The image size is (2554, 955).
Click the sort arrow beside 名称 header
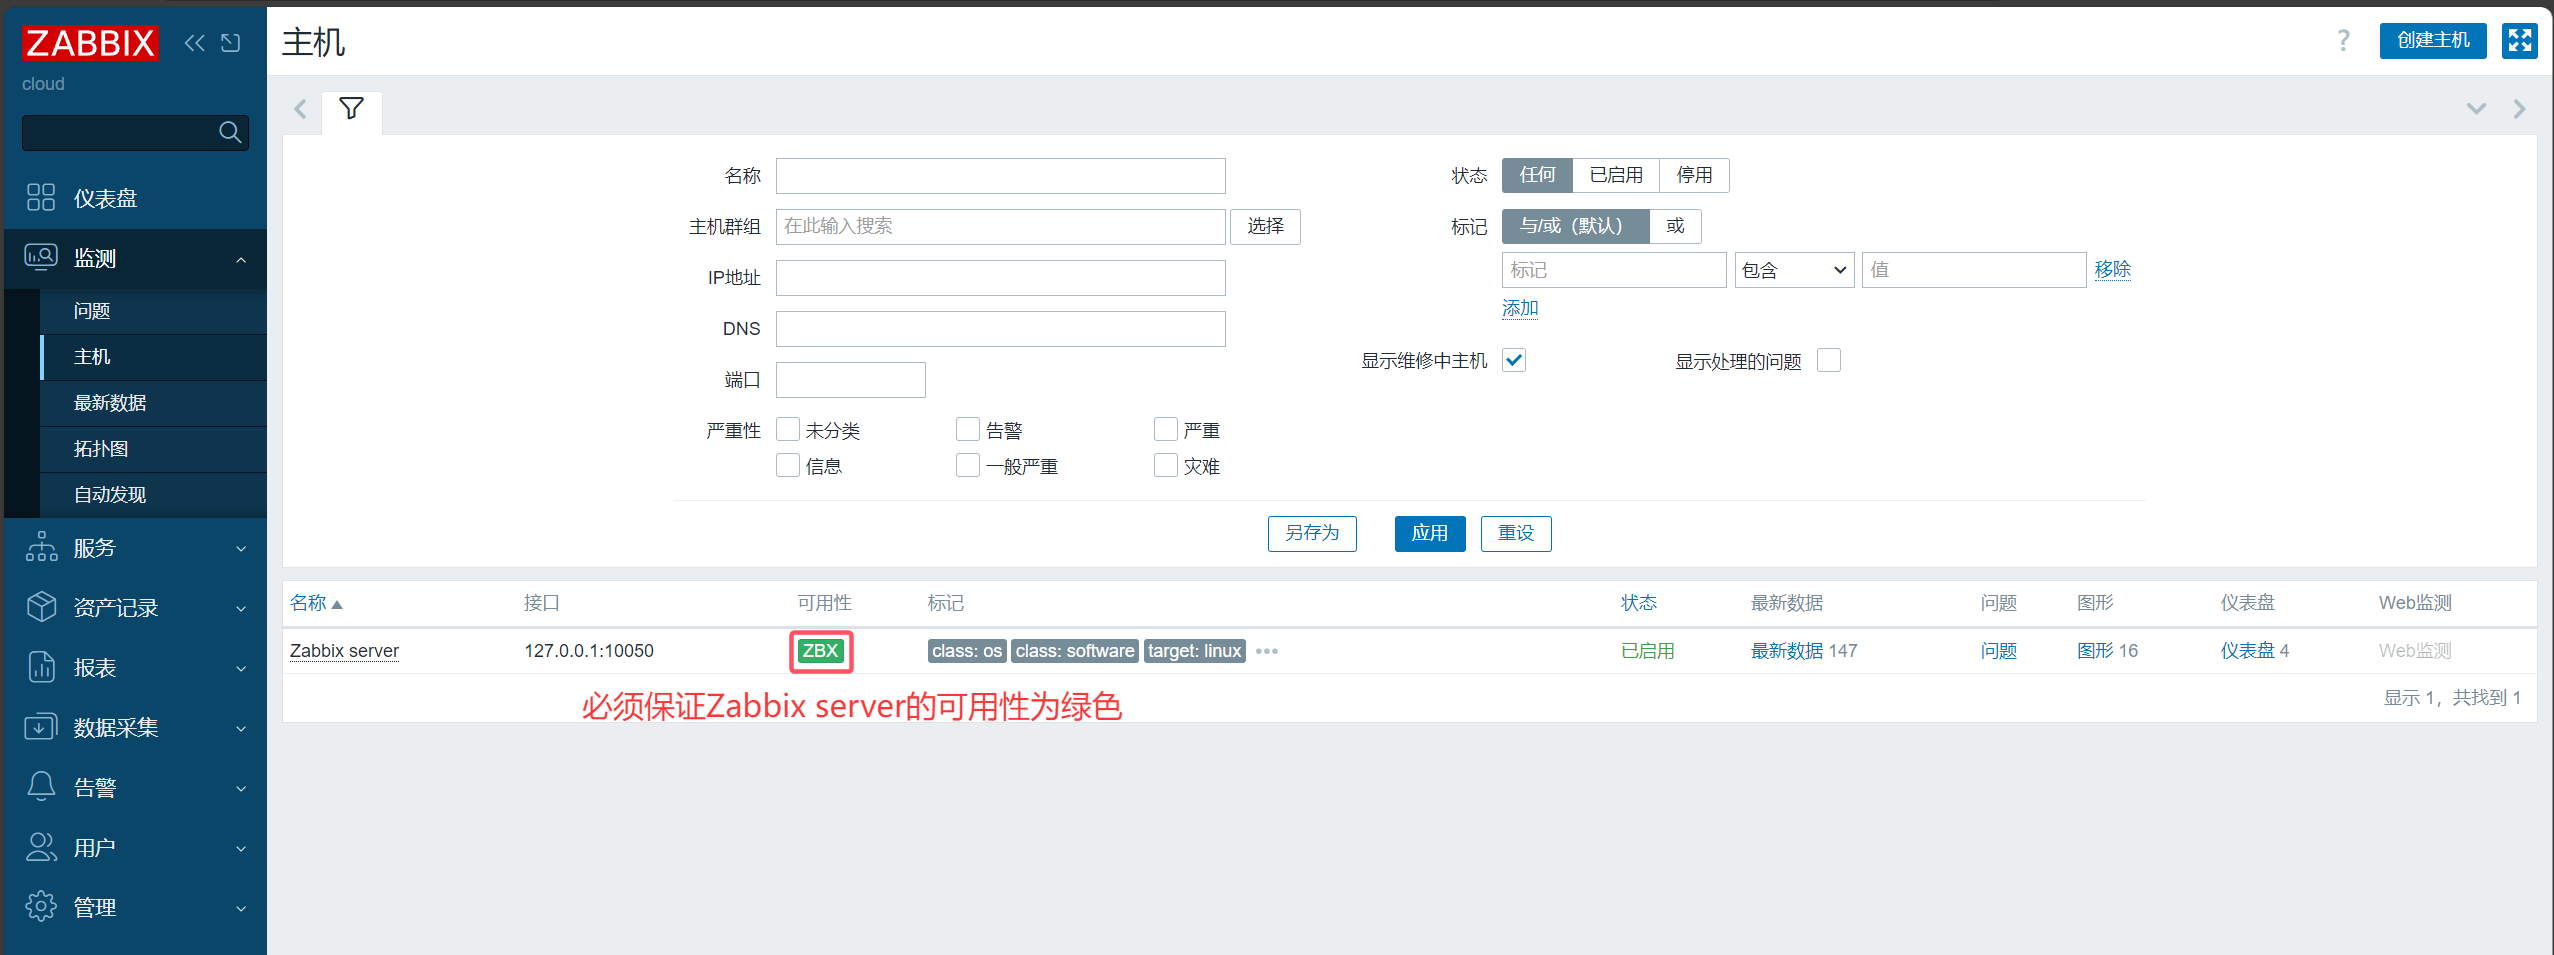click(x=337, y=604)
